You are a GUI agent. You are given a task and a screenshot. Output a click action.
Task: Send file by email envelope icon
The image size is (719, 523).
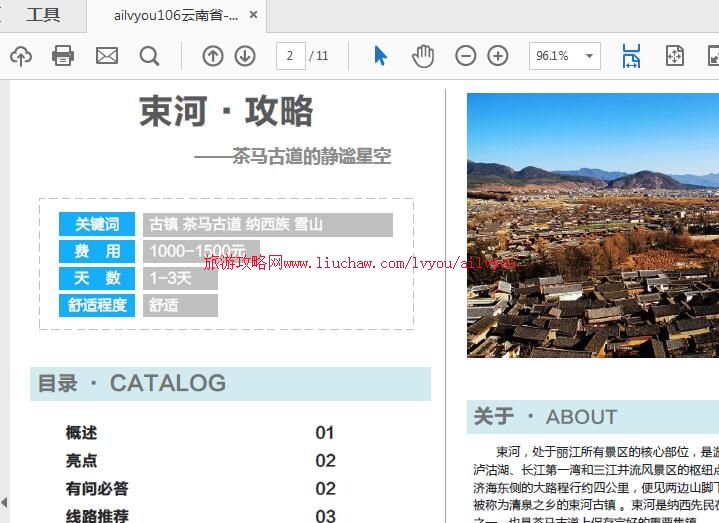(107, 56)
